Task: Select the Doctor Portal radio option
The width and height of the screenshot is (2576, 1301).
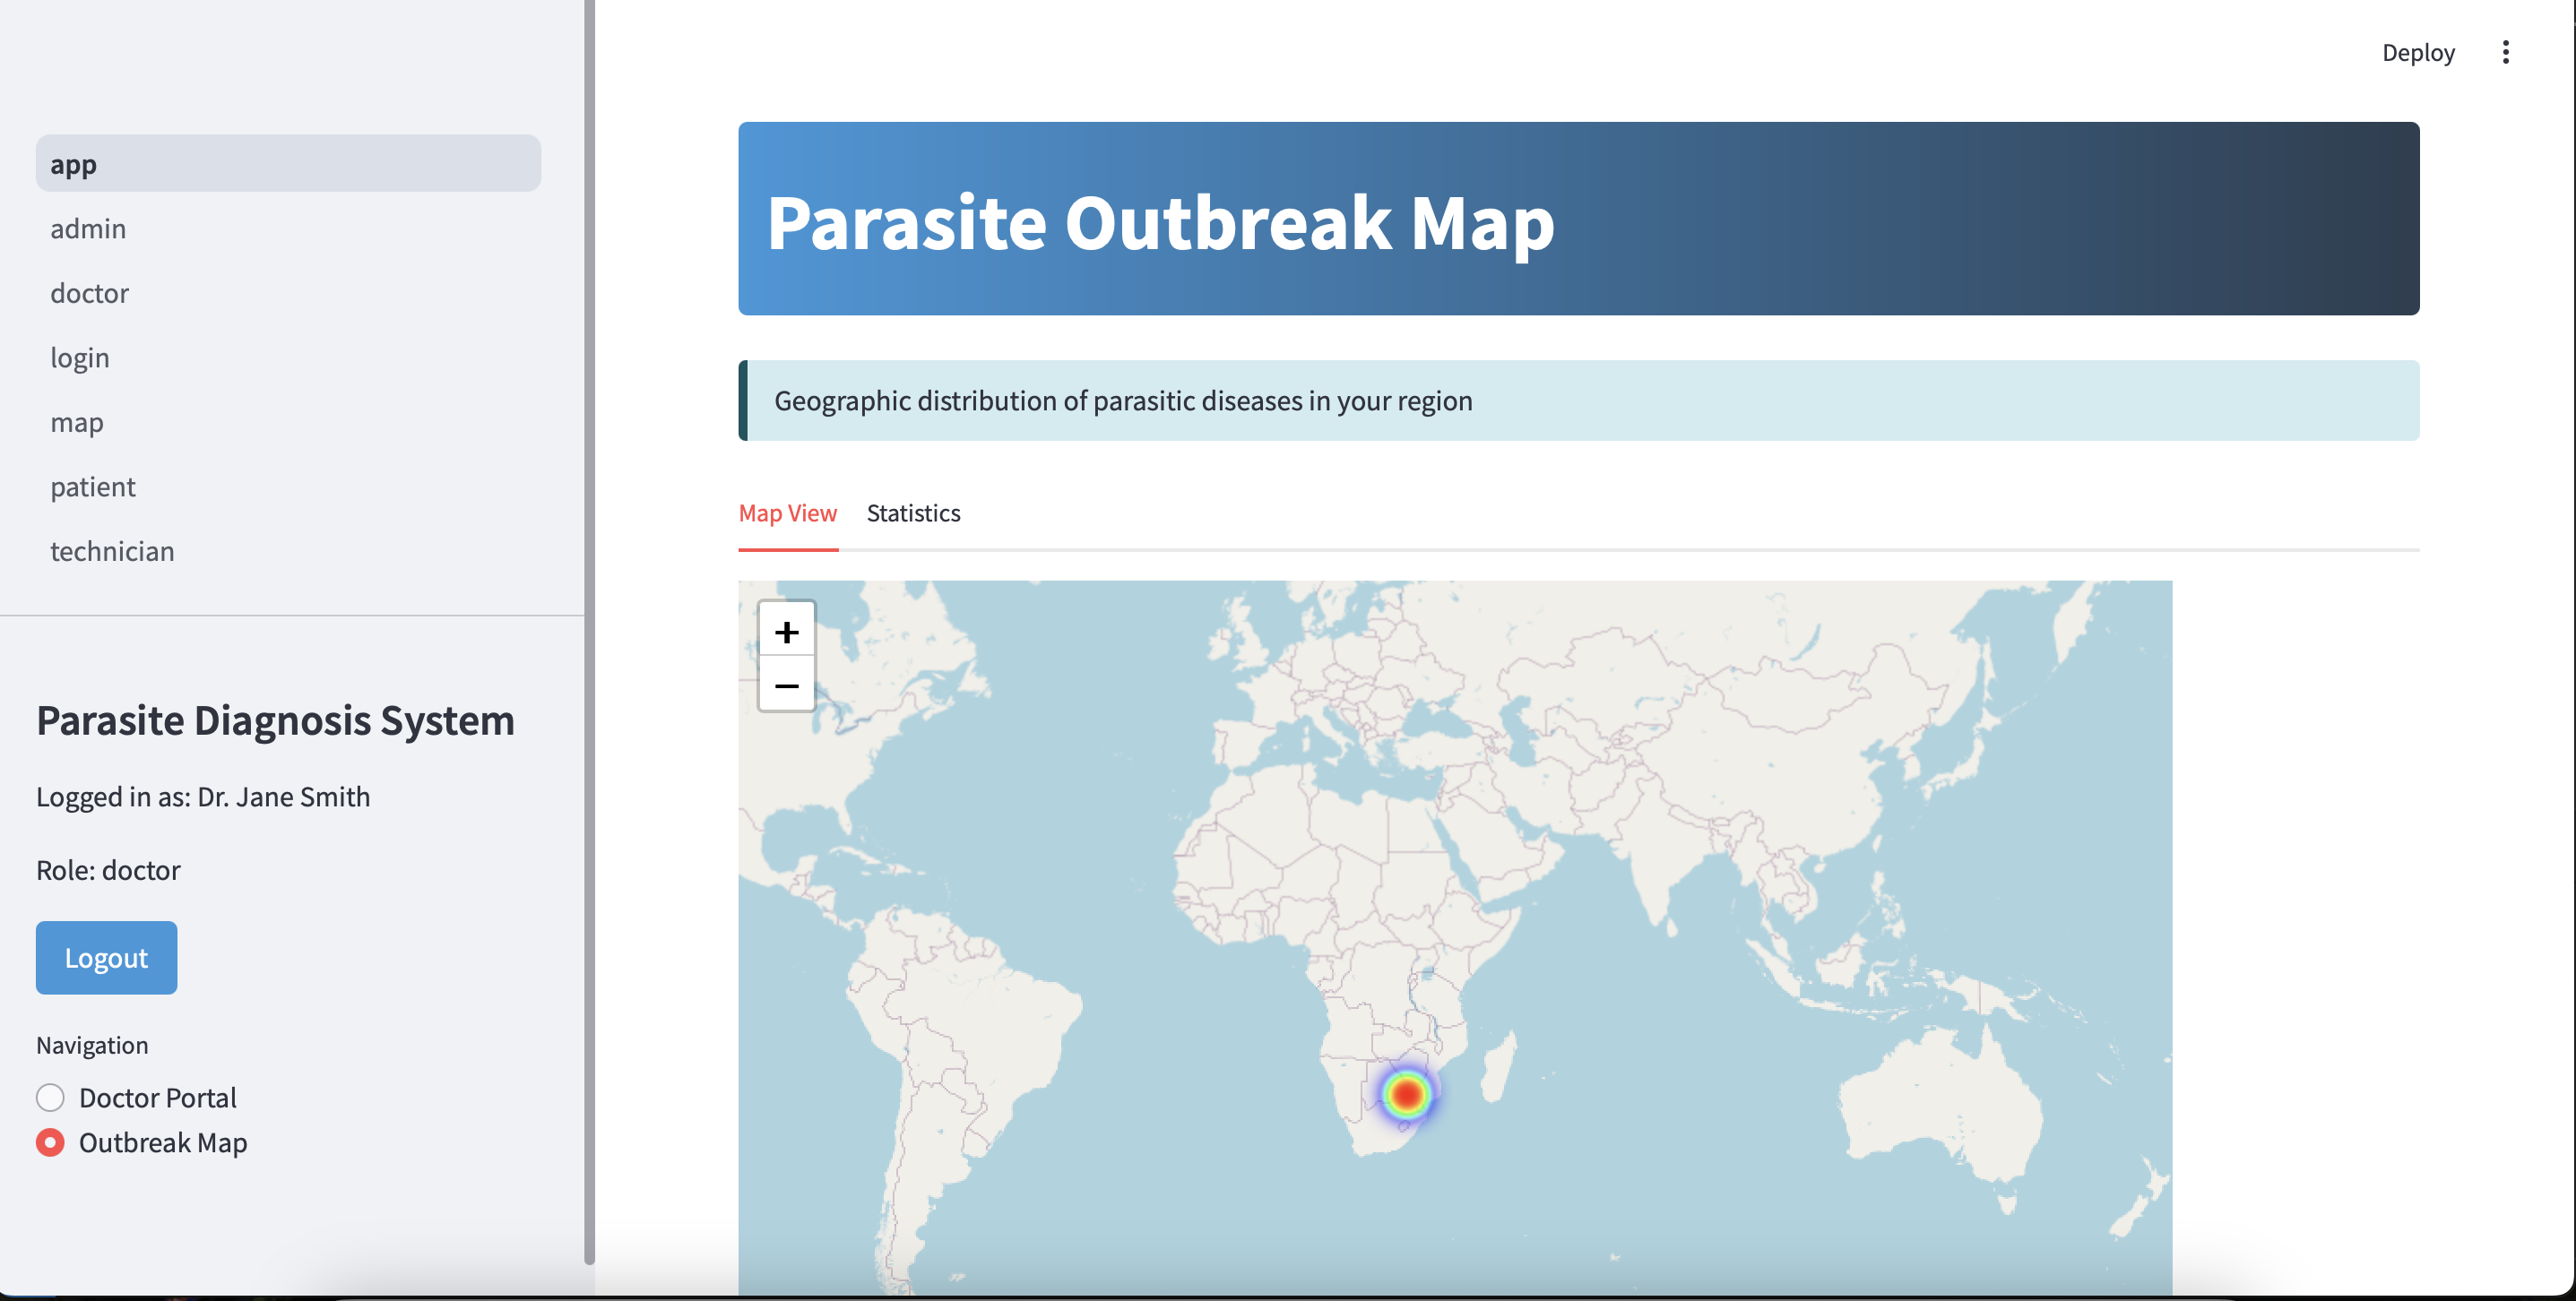Action: 50,1097
